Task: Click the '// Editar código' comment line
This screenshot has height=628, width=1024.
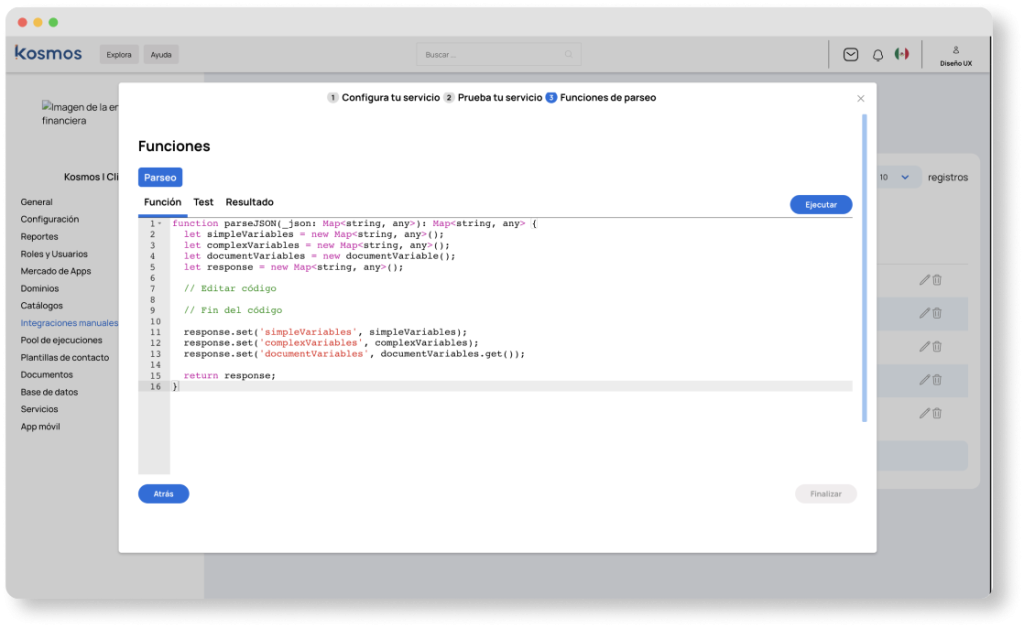Action: [x=230, y=289]
